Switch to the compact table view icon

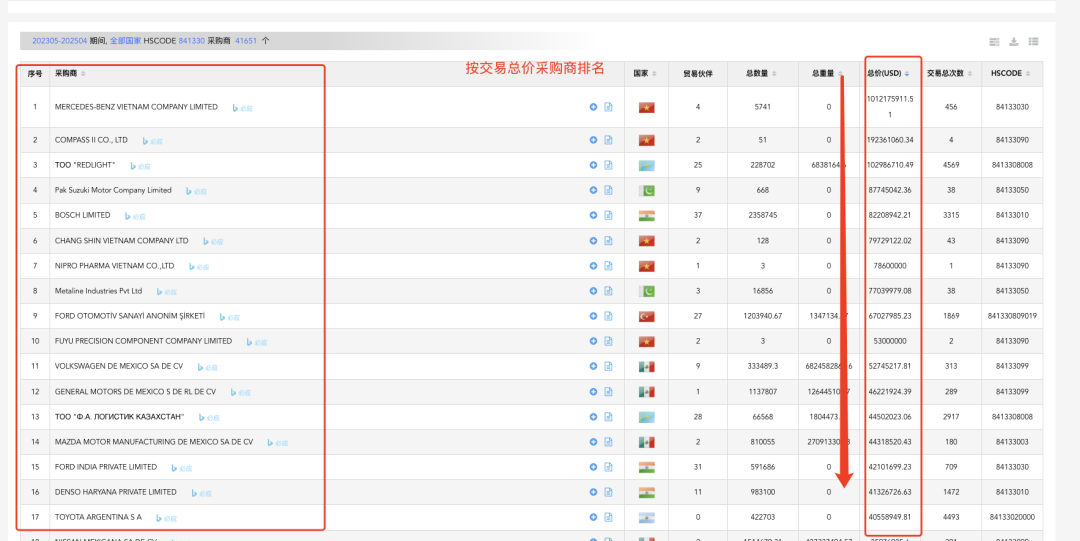pyautogui.click(x=994, y=41)
